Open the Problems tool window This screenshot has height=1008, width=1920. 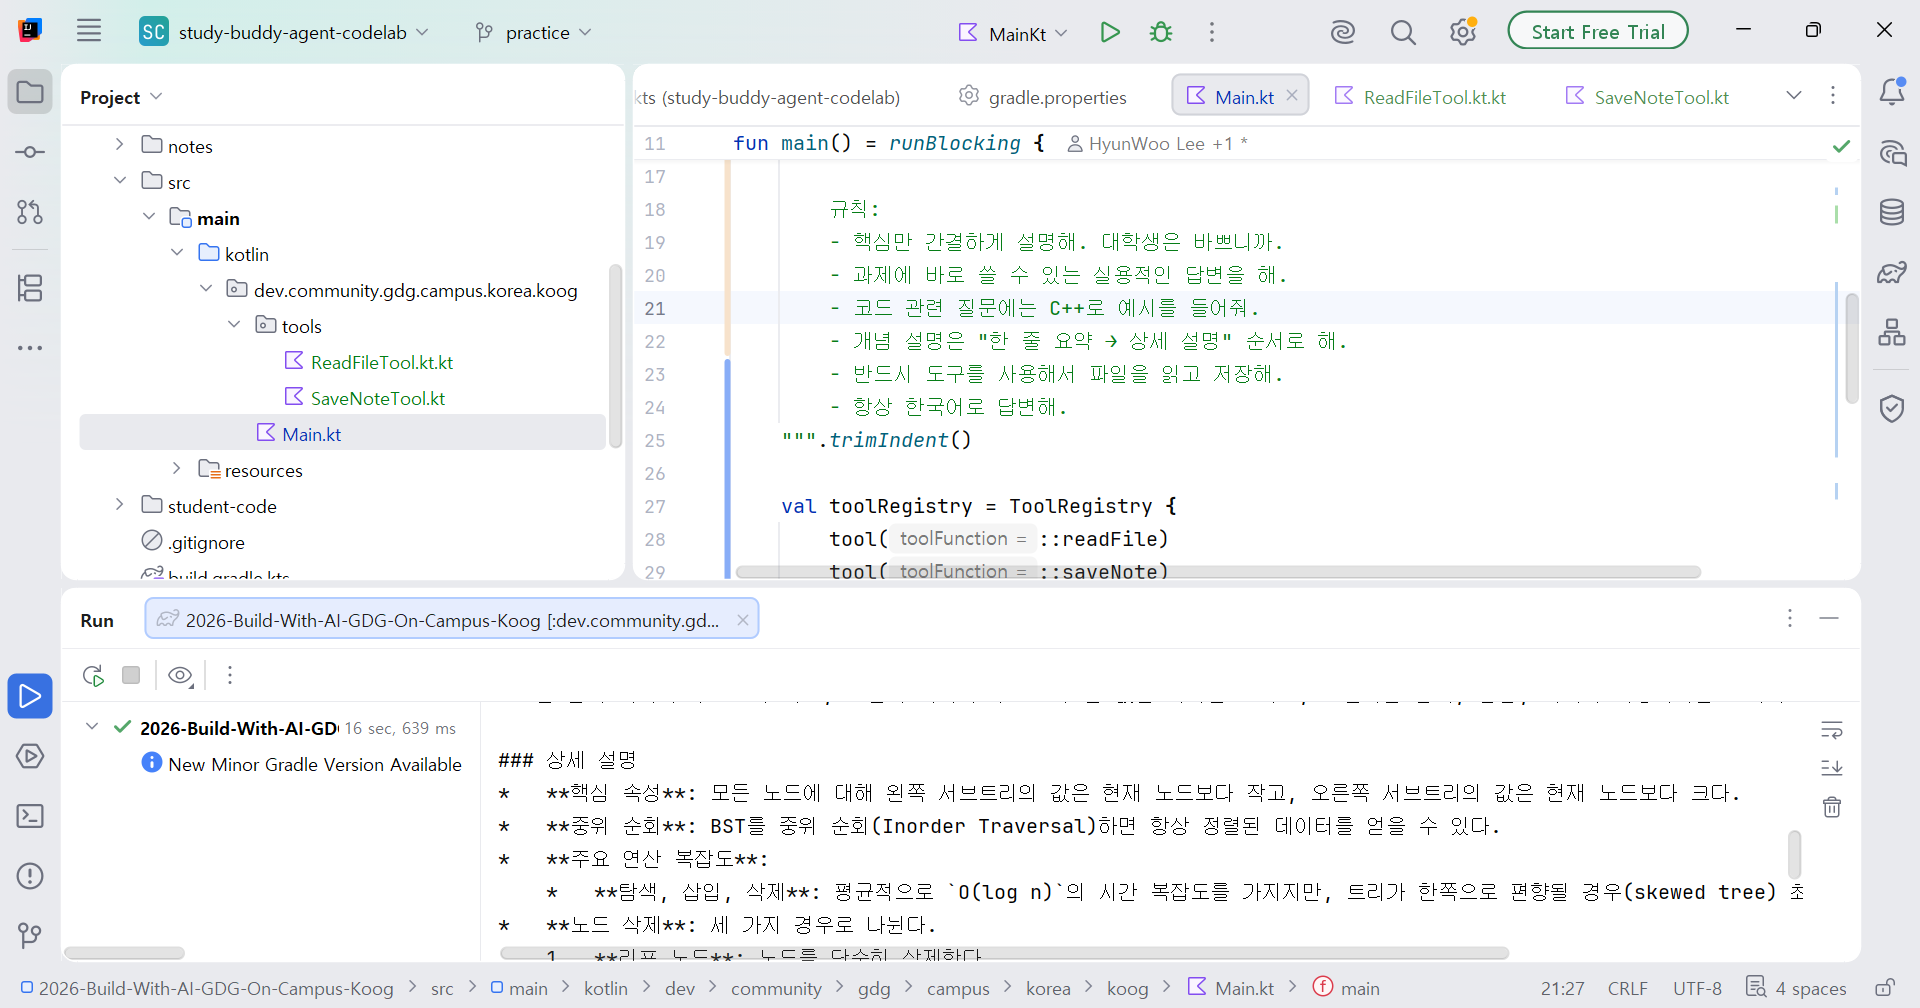click(30, 876)
